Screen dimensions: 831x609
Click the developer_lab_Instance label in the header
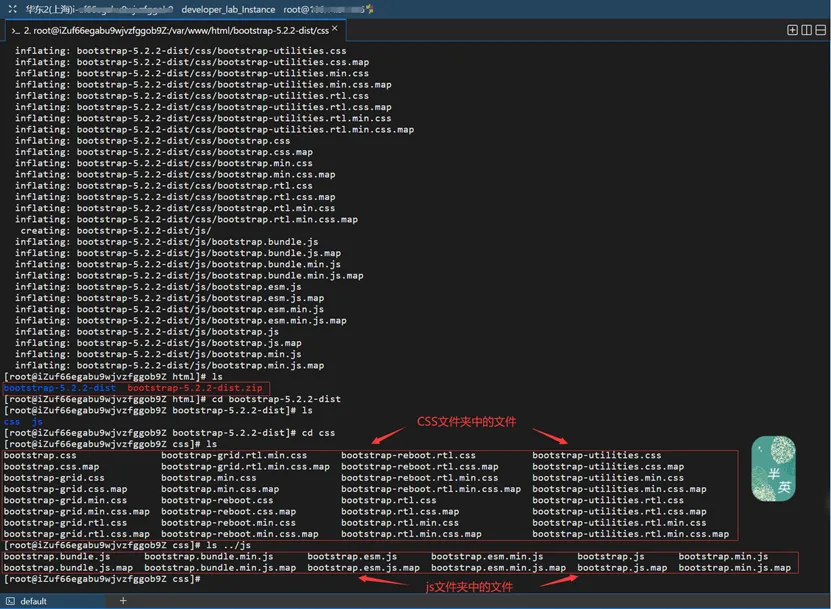click(x=228, y=10)
